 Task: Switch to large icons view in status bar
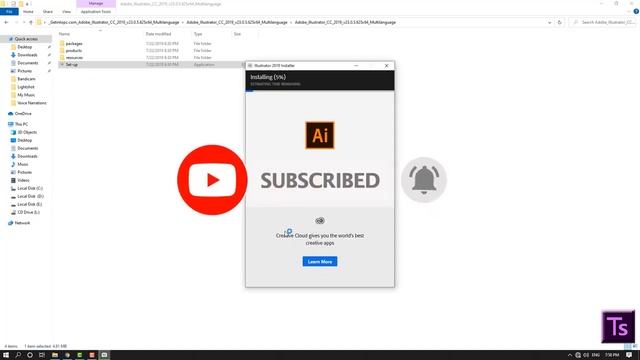point(635,346)
